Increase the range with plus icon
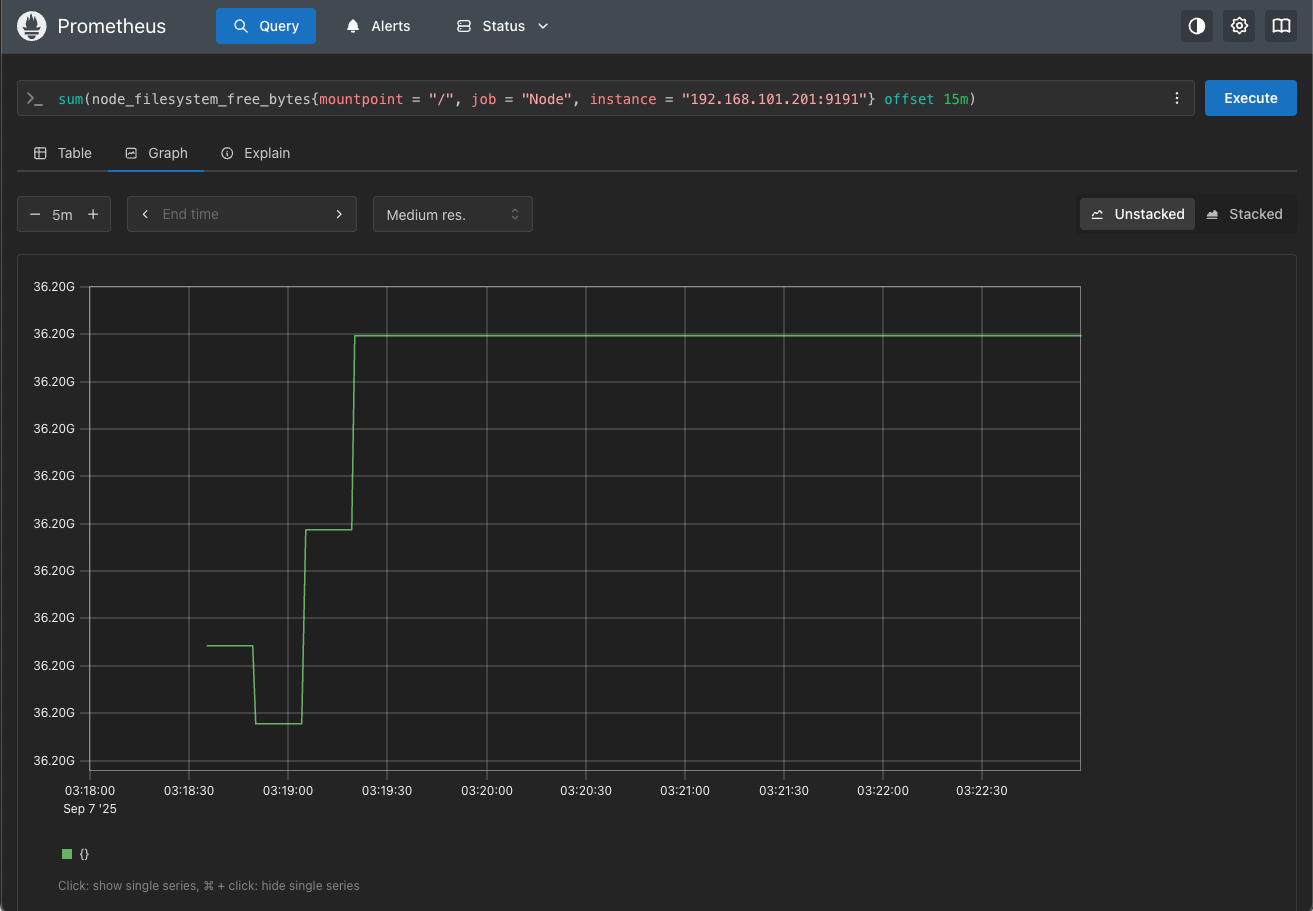 pos(93,214)
